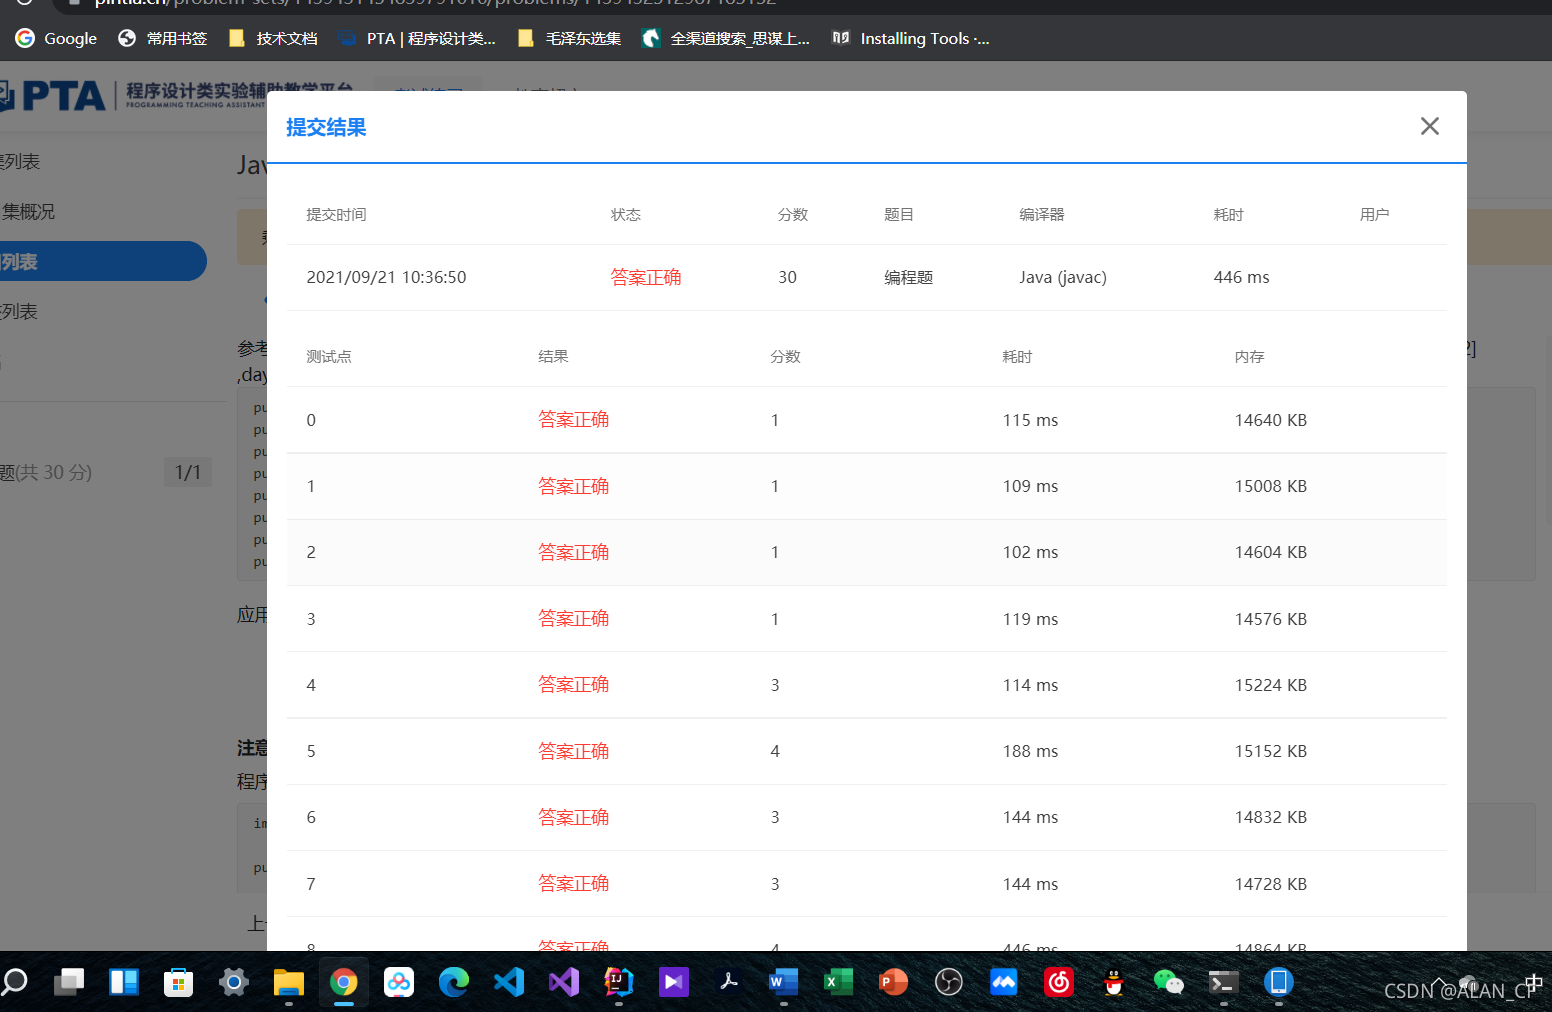Open Visual Studio from the taskbar
1552x1012 pixels.
point(564,982)
